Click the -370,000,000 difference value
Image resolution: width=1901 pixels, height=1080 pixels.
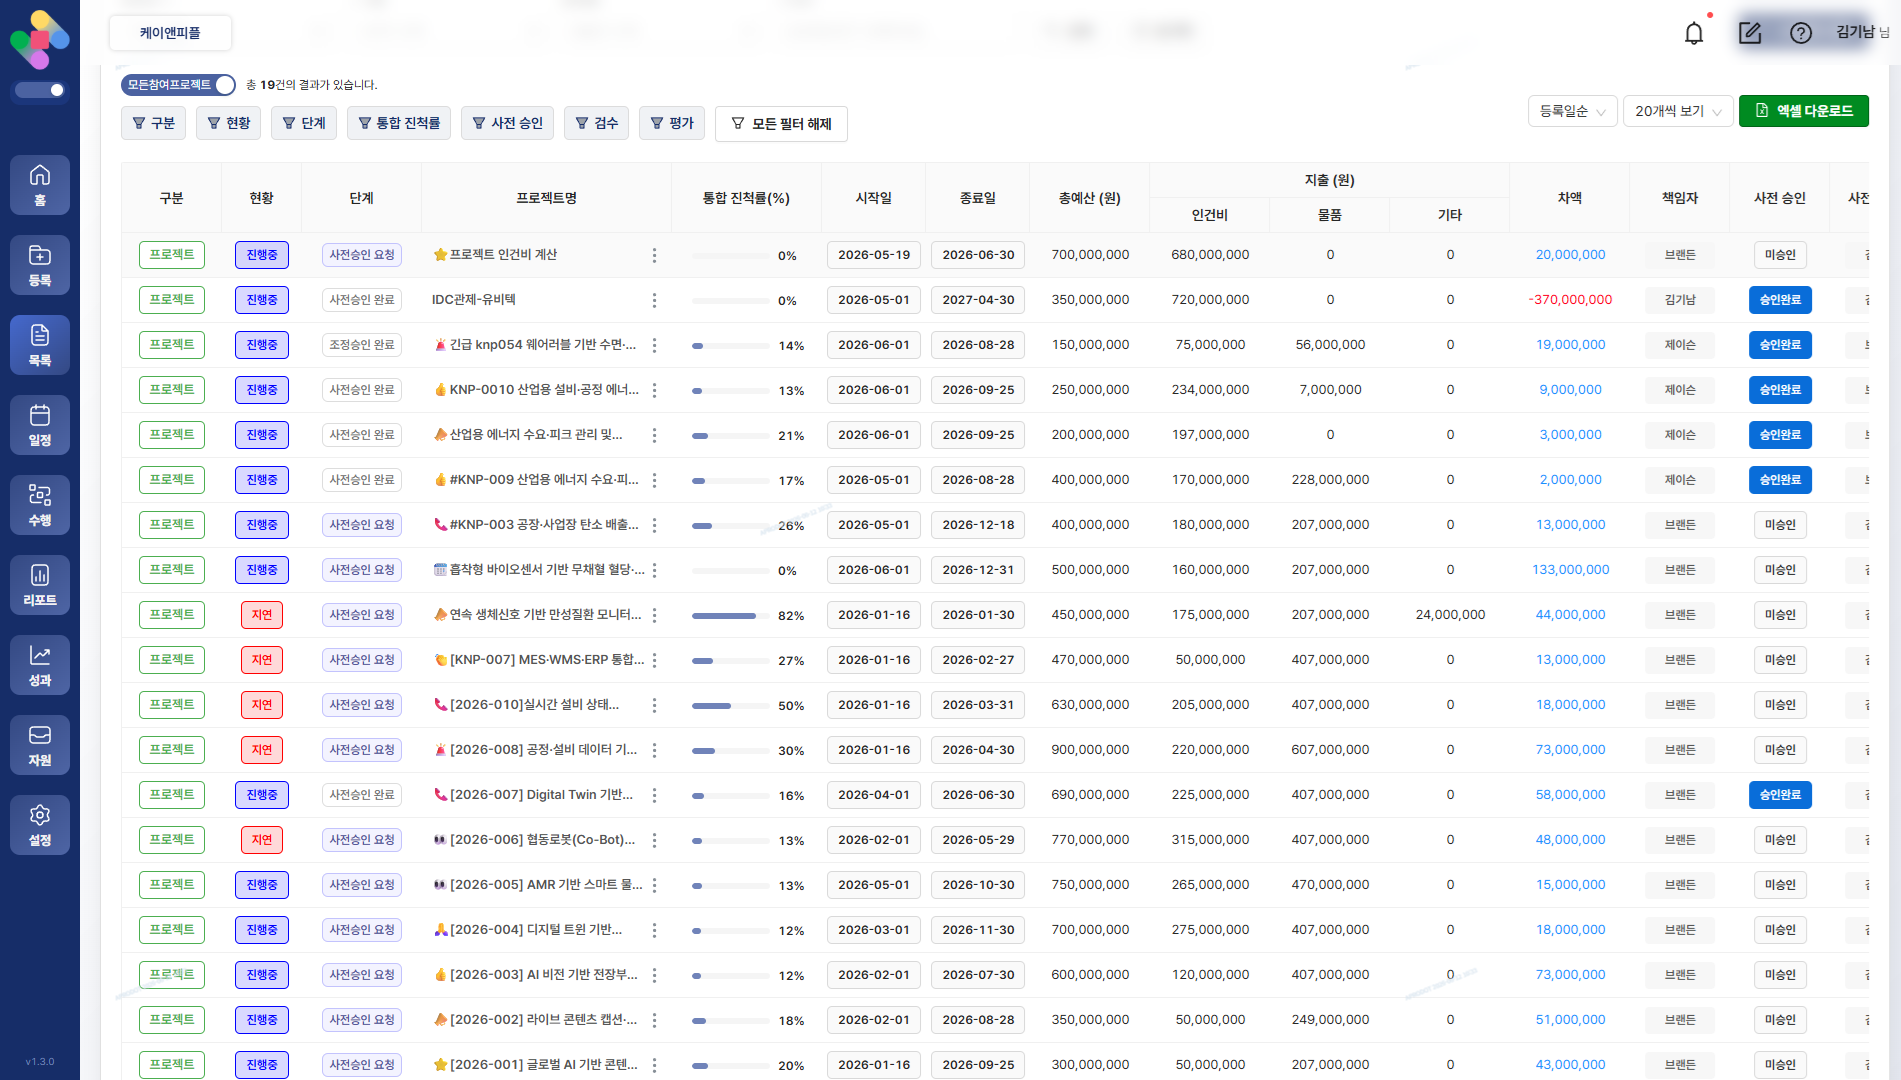pyautogui.click(x=1570, y=300)
